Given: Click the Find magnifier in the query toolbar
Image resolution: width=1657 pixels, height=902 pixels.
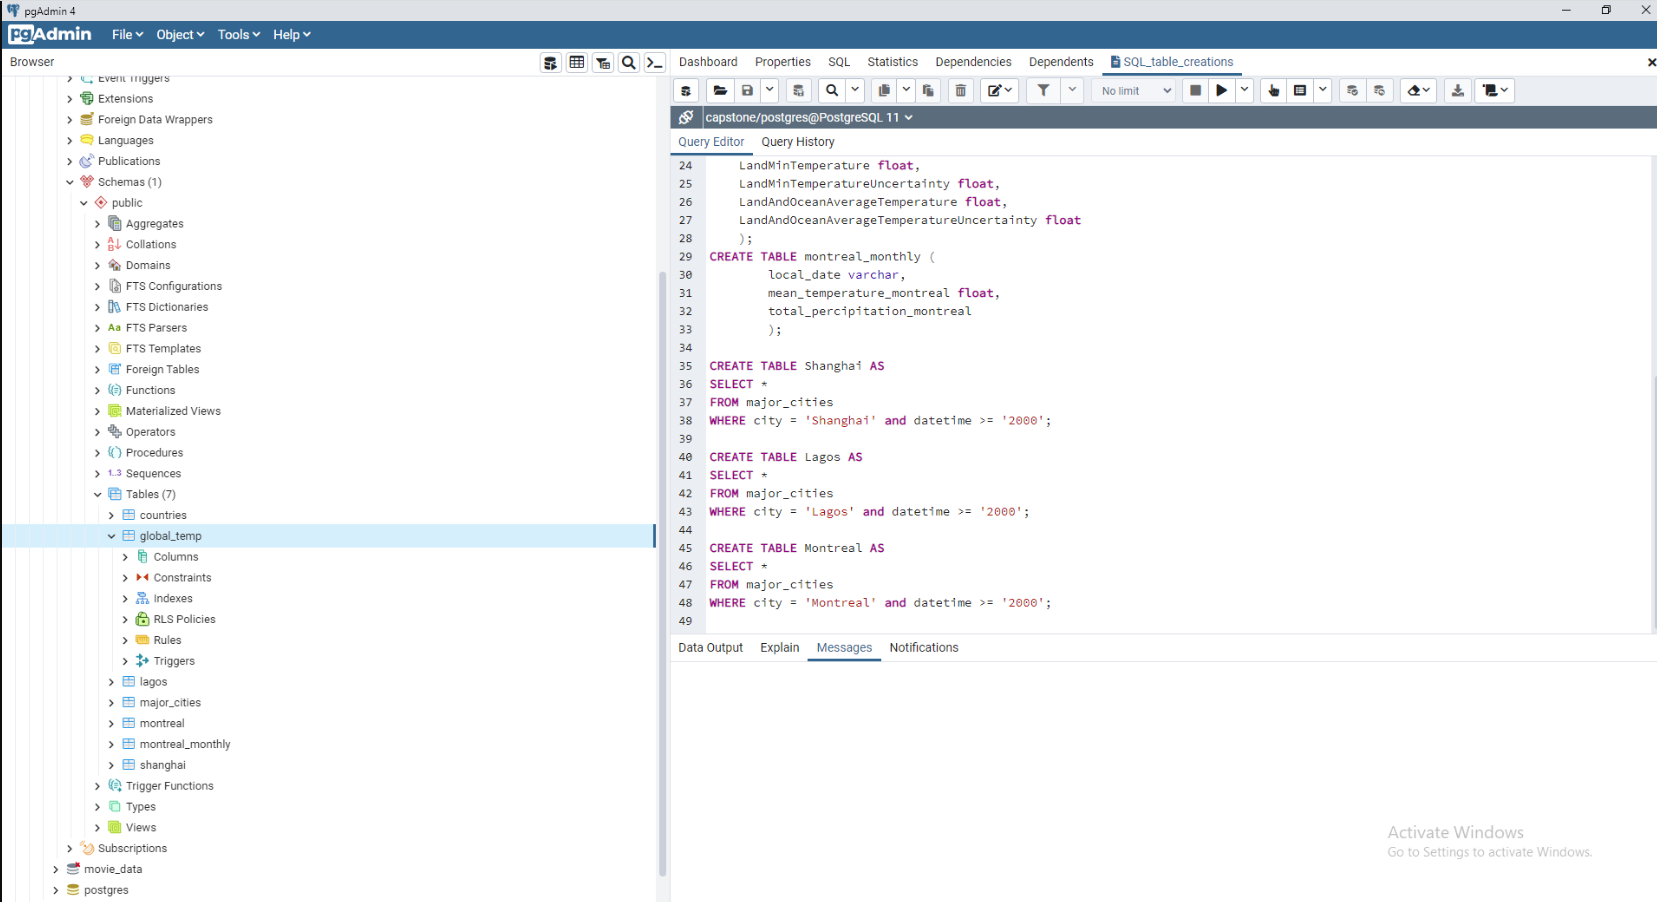Looking at the screenshot, I should (x=832, y=91).
